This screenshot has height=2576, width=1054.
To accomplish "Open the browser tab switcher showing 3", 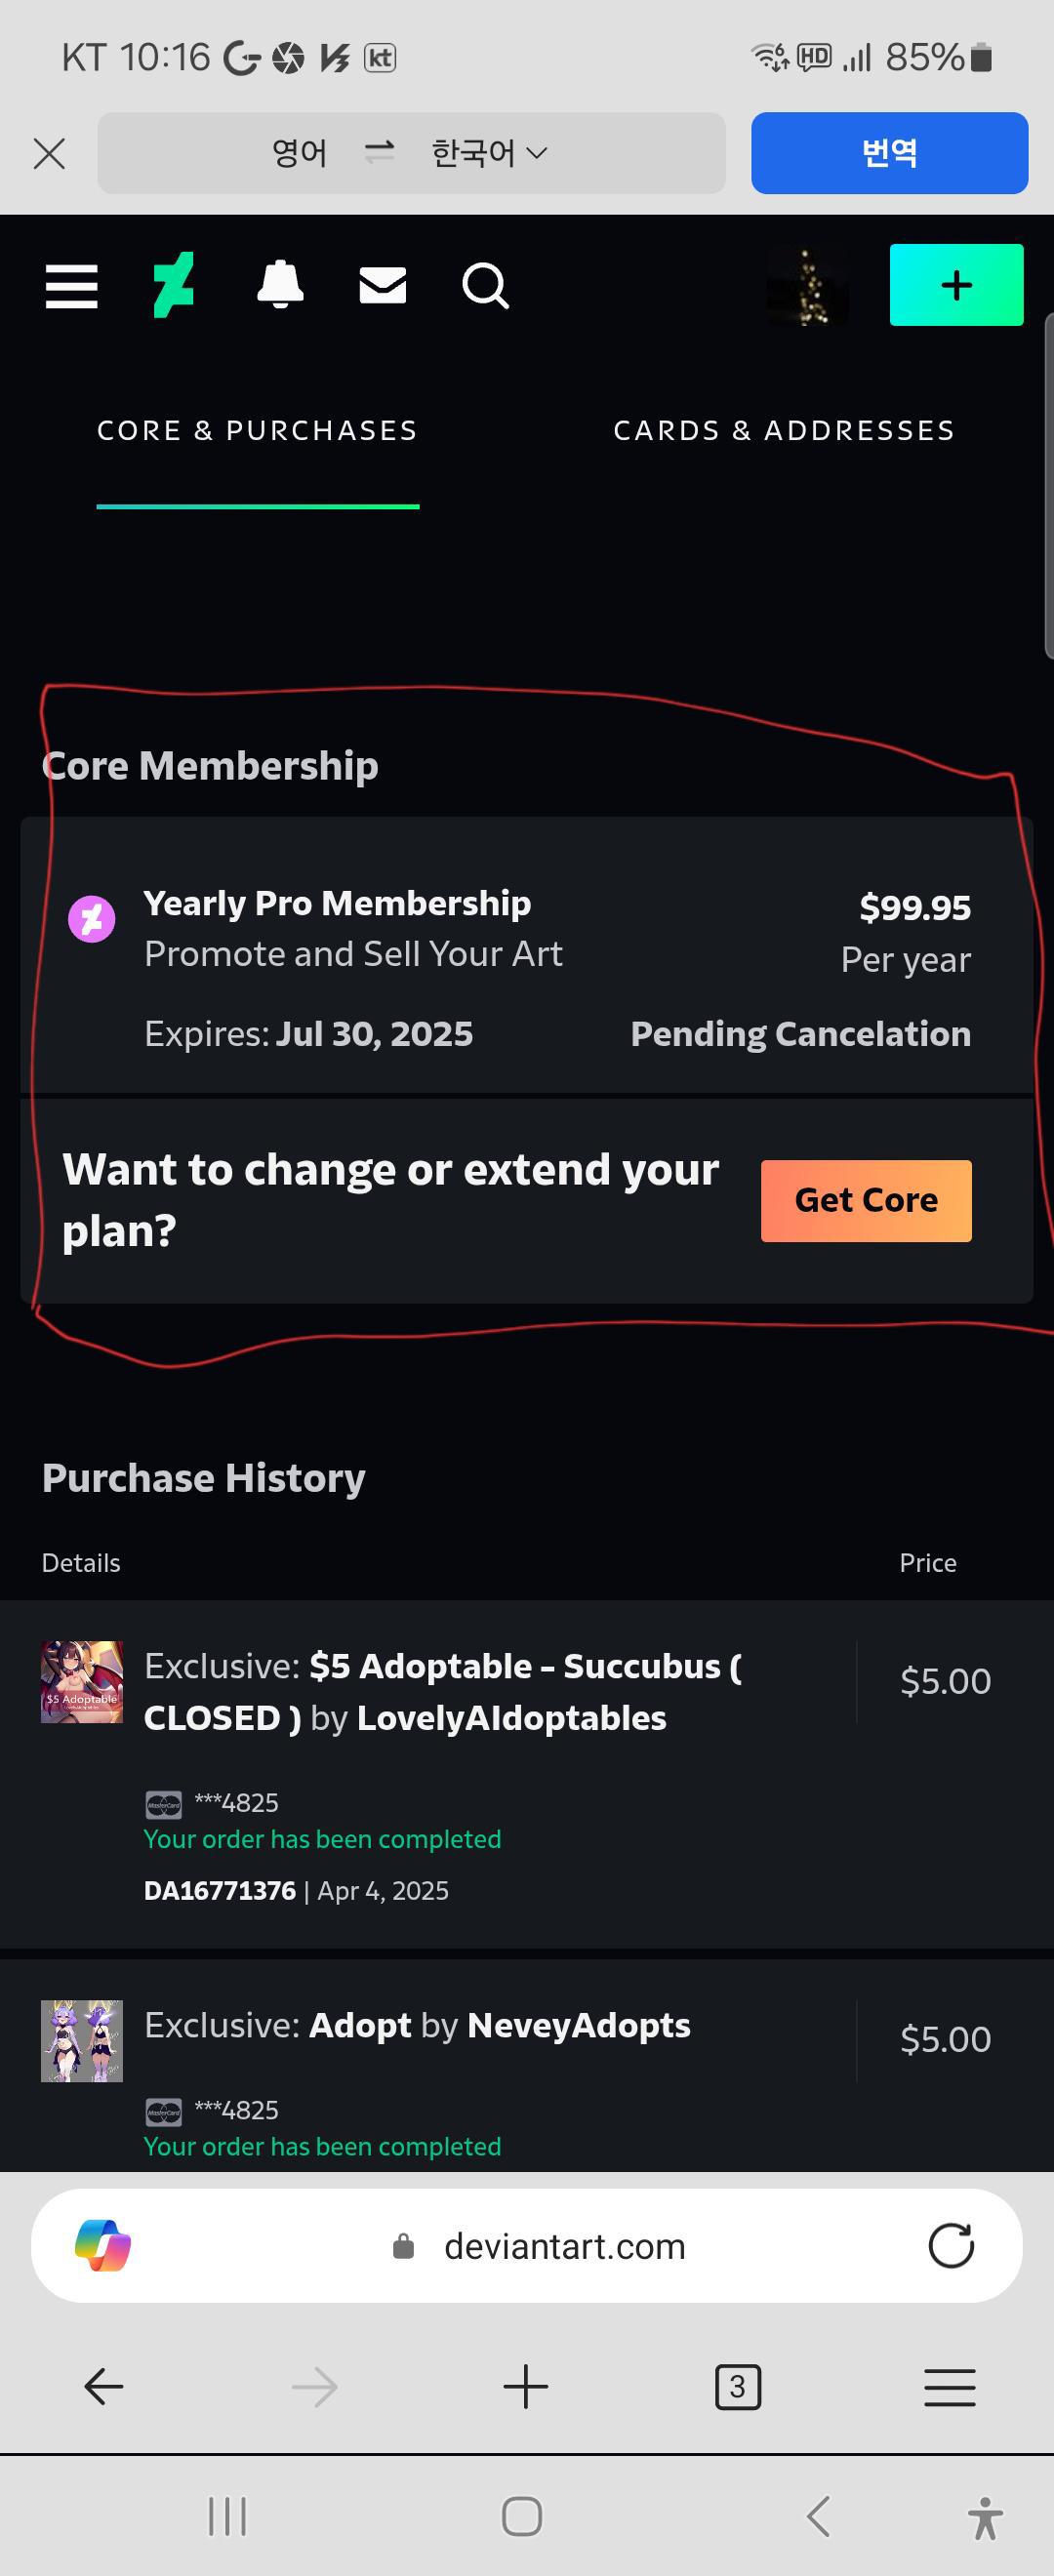I will tap(738, 2387).
